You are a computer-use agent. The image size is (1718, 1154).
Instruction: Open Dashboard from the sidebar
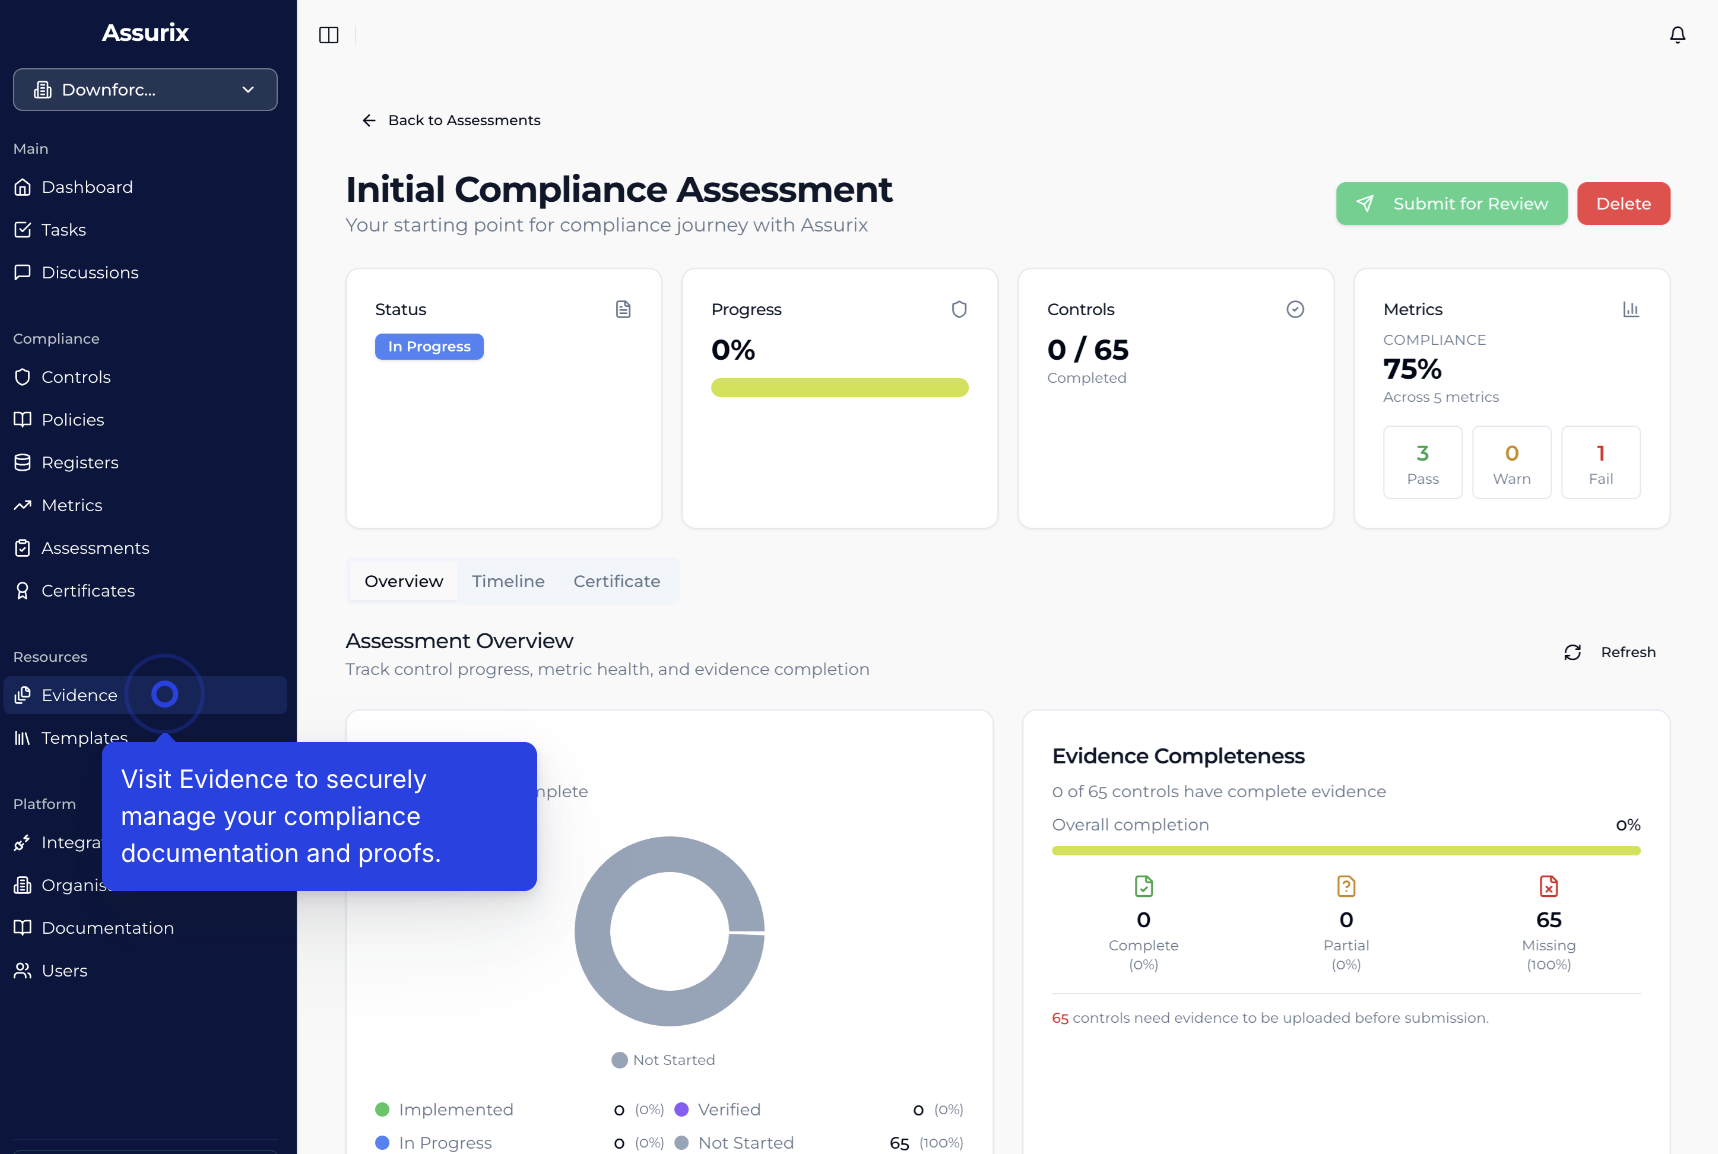tap(87, 187)
